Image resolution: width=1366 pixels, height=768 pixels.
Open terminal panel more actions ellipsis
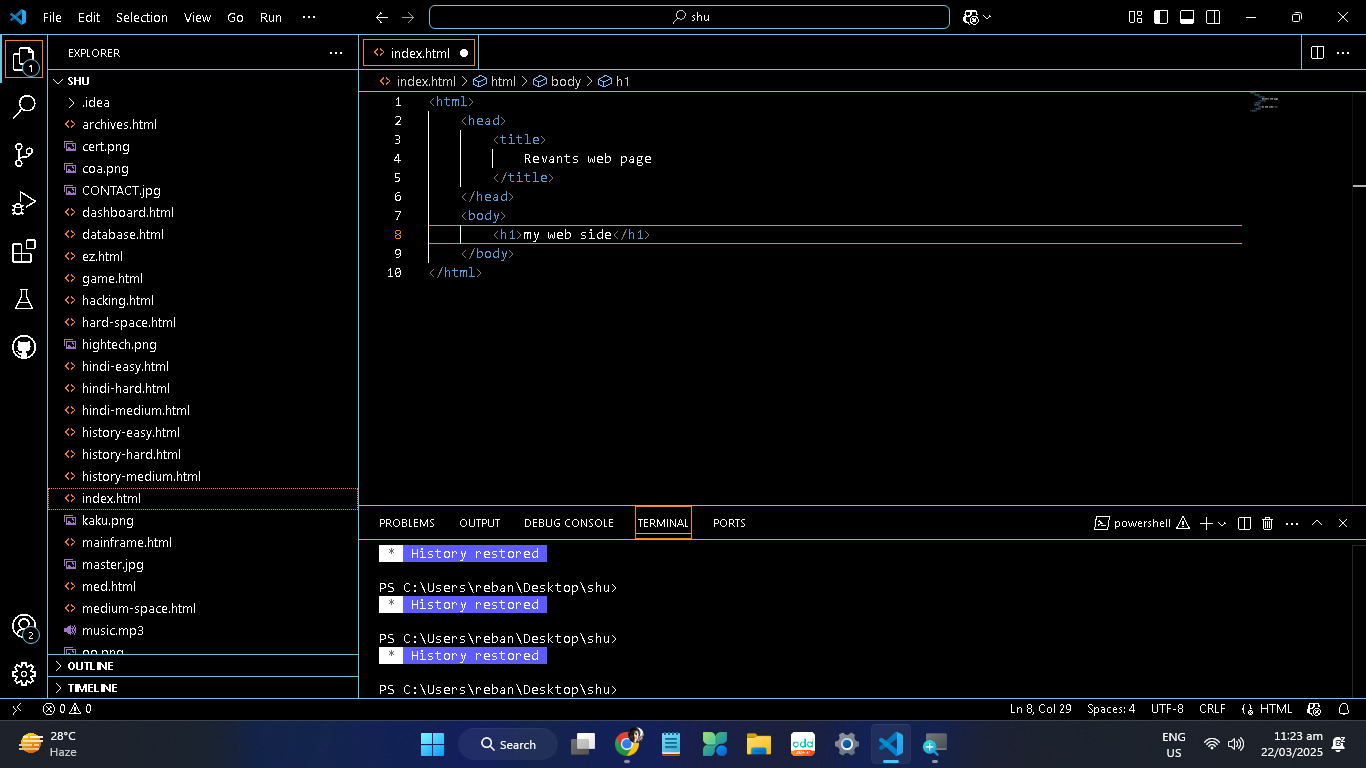[1292, 523]
